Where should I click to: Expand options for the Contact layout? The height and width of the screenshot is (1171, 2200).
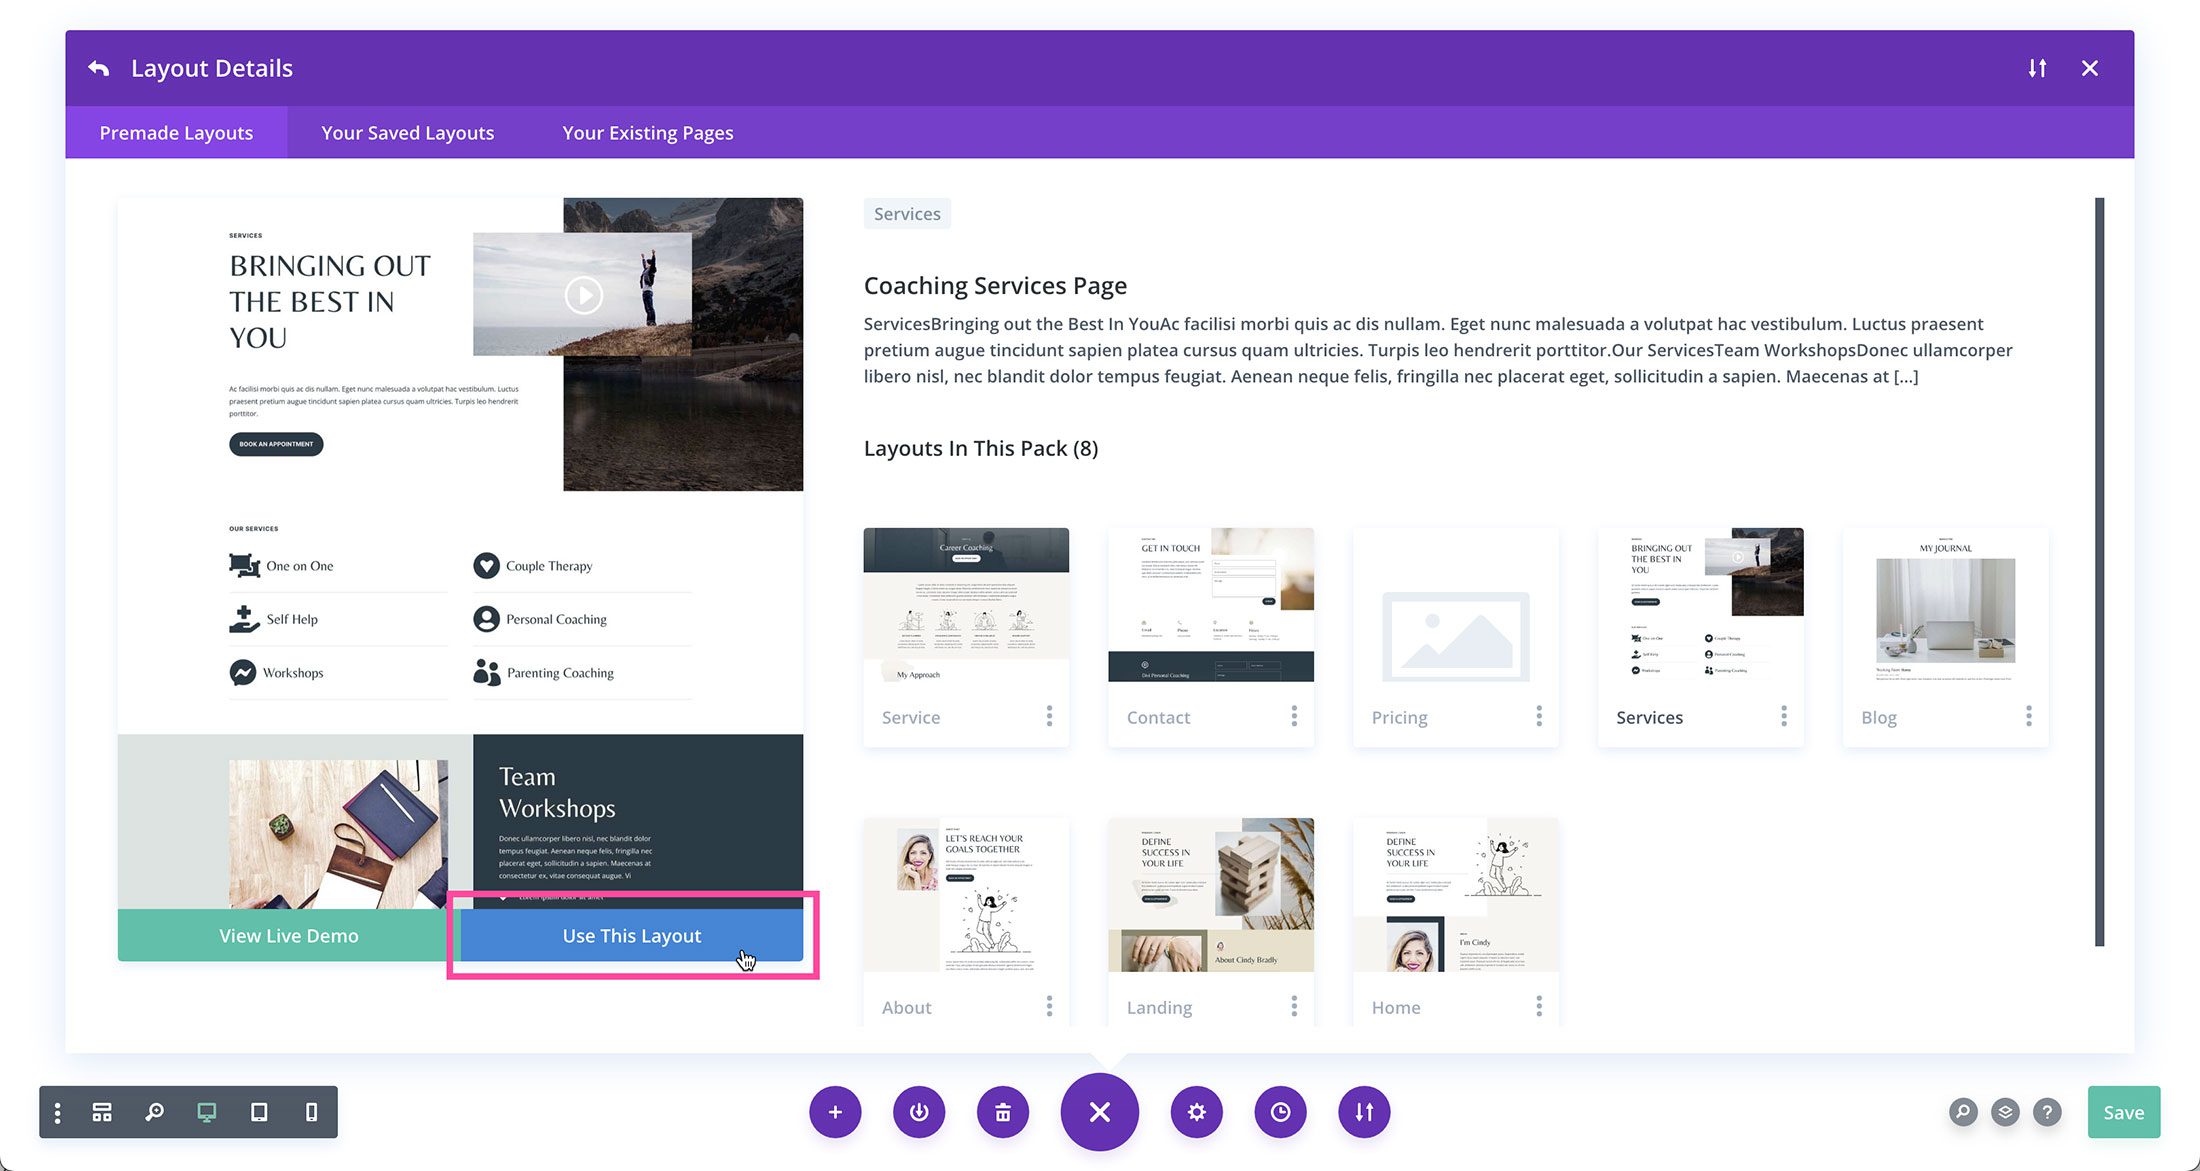[x=1295, y=716]
